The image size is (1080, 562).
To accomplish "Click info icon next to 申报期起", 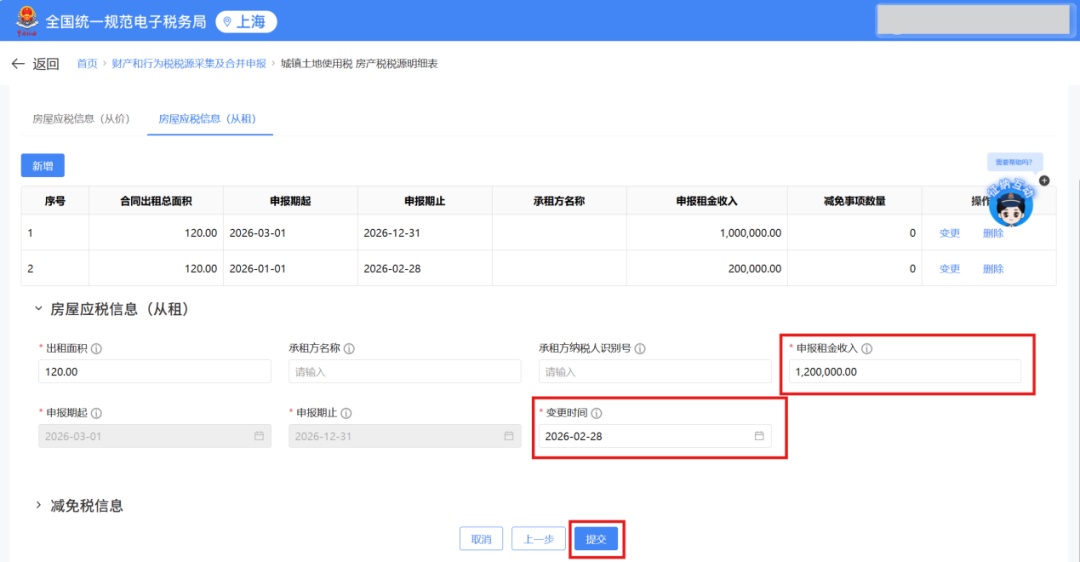I will pos(97,413).
